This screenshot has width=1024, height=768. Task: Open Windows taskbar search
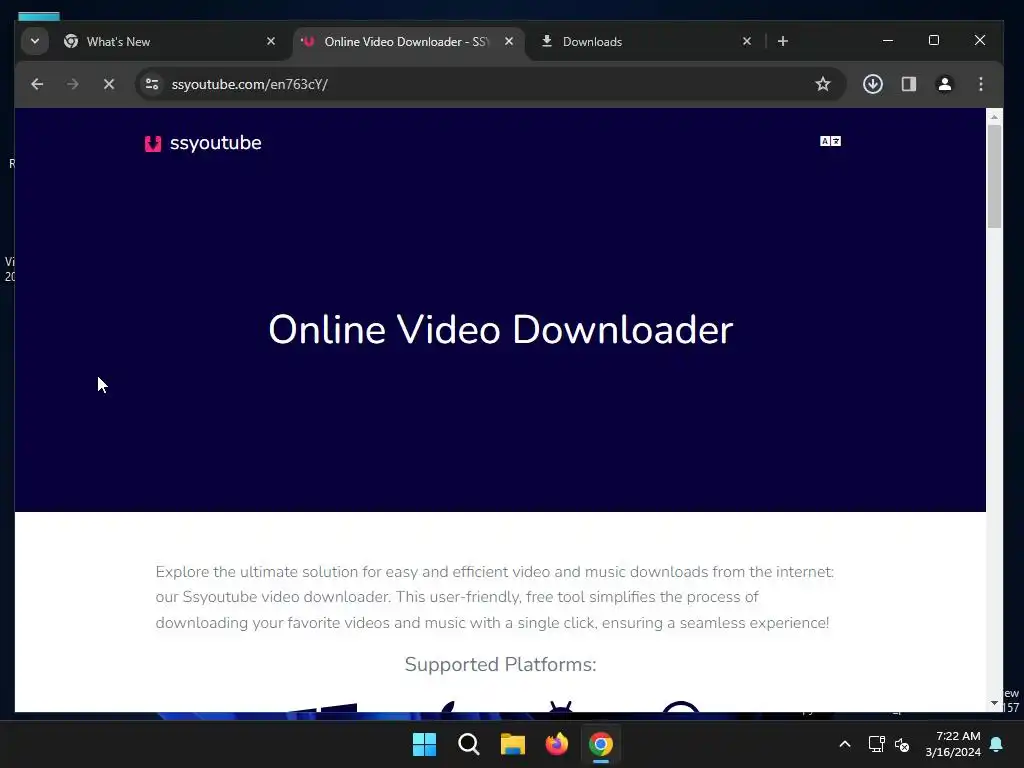click(469, 744)
